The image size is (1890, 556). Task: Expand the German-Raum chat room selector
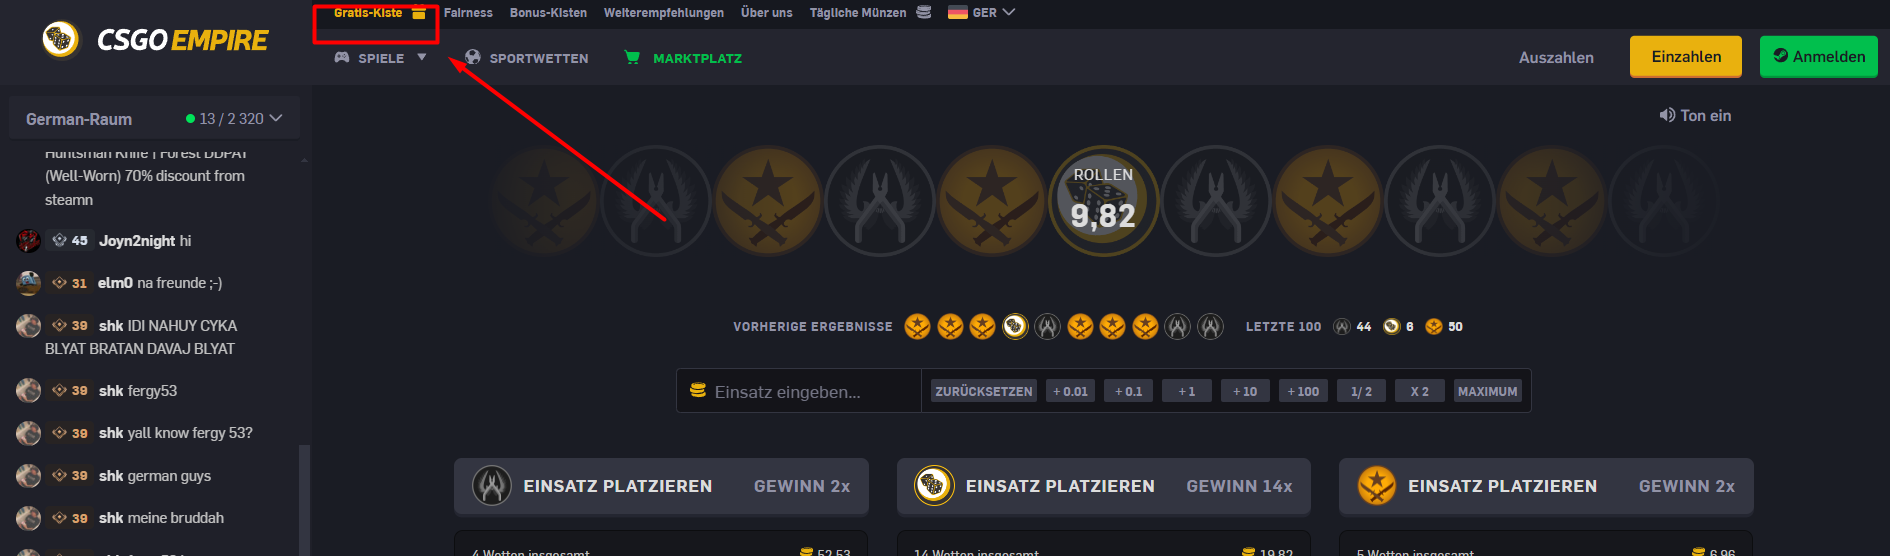pos(276,119)
